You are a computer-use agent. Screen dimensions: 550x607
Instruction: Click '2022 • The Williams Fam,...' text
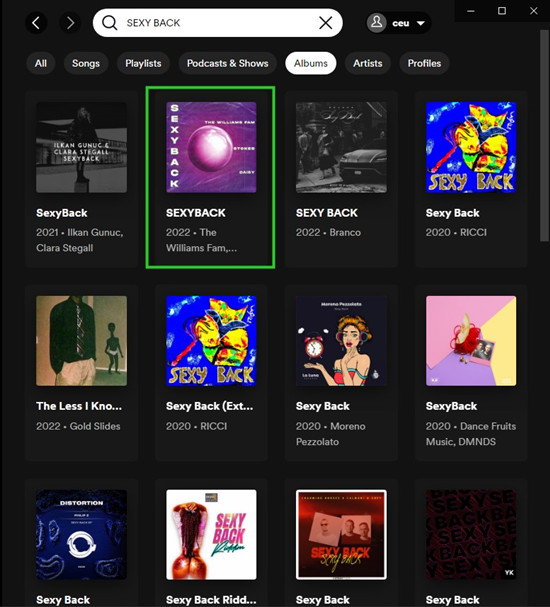201,240
